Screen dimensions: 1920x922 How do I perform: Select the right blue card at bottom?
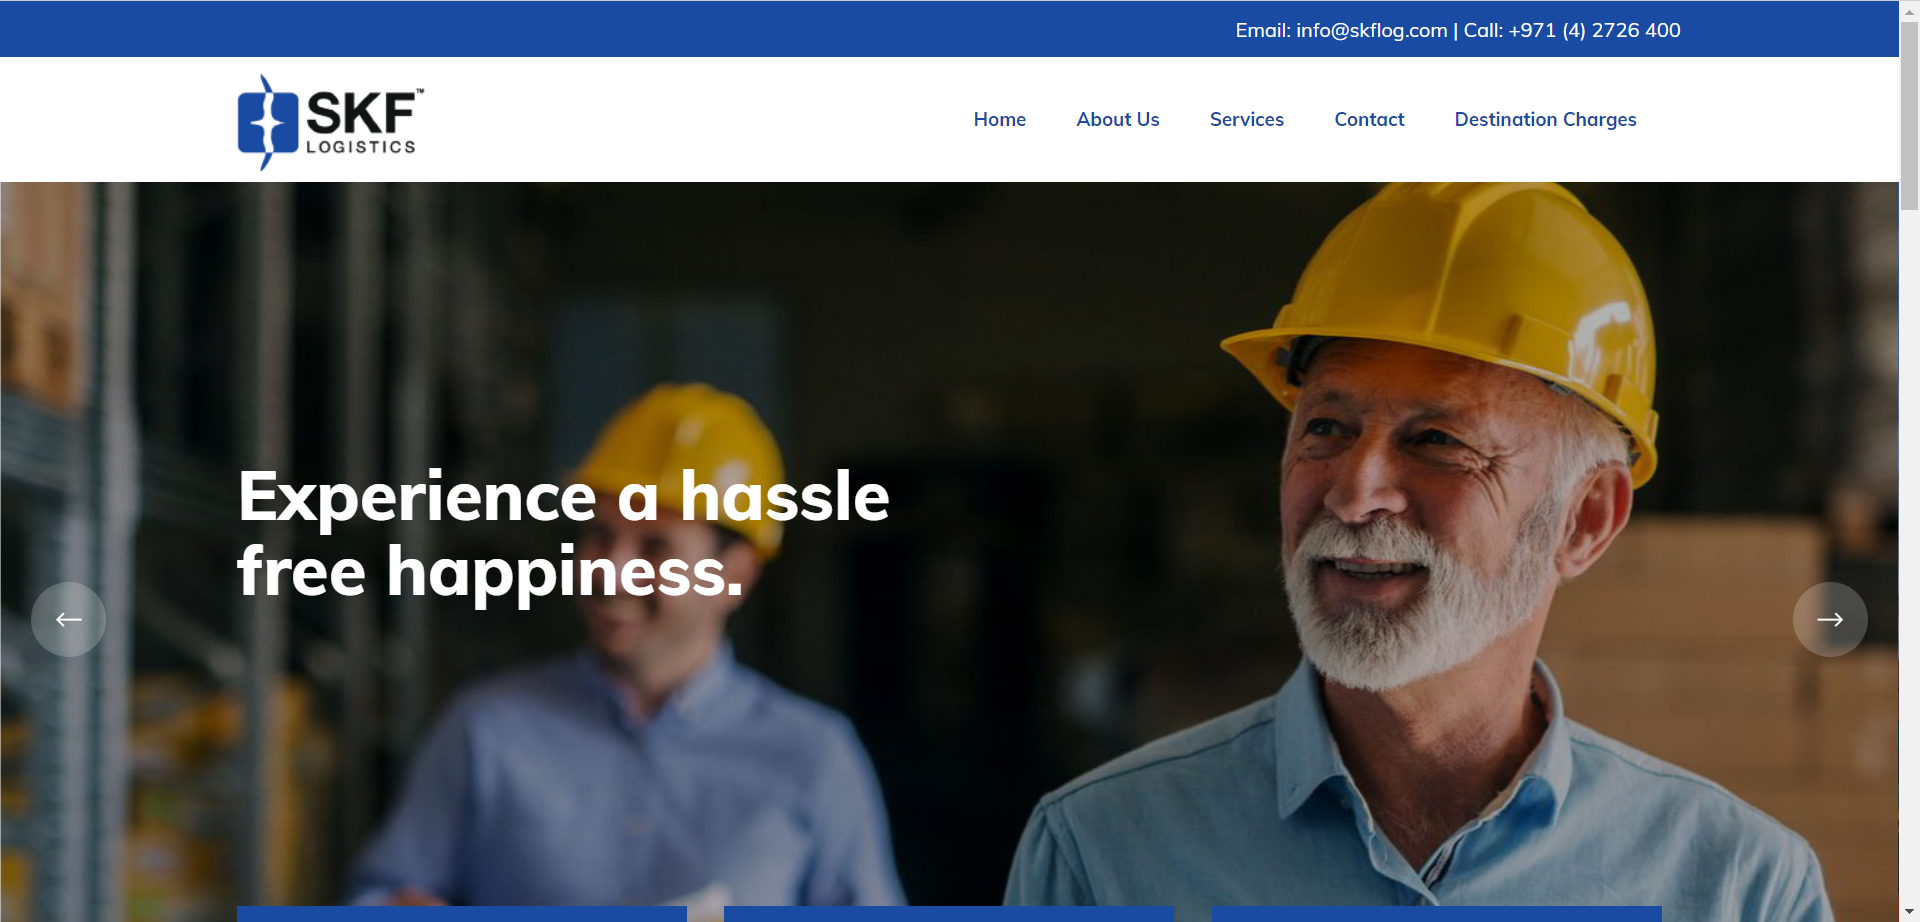[1436, 914]
